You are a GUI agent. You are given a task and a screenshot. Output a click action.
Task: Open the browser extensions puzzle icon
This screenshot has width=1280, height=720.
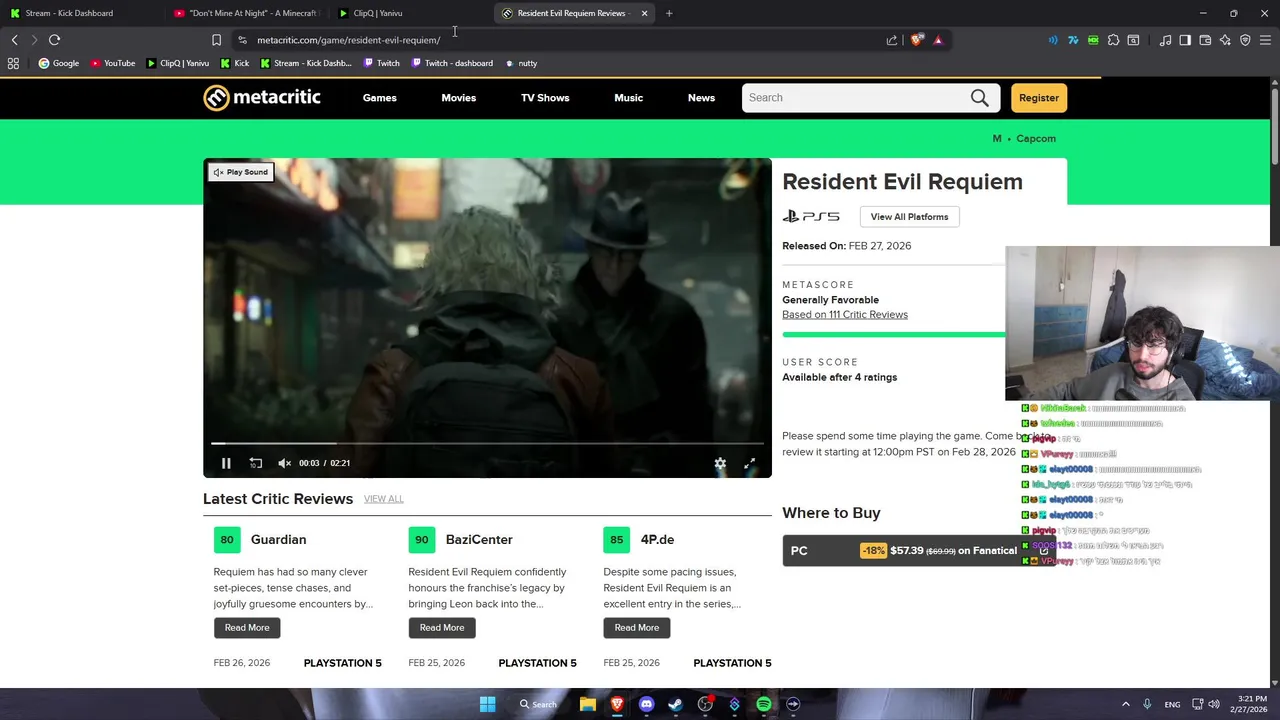tap(1113, 40)
